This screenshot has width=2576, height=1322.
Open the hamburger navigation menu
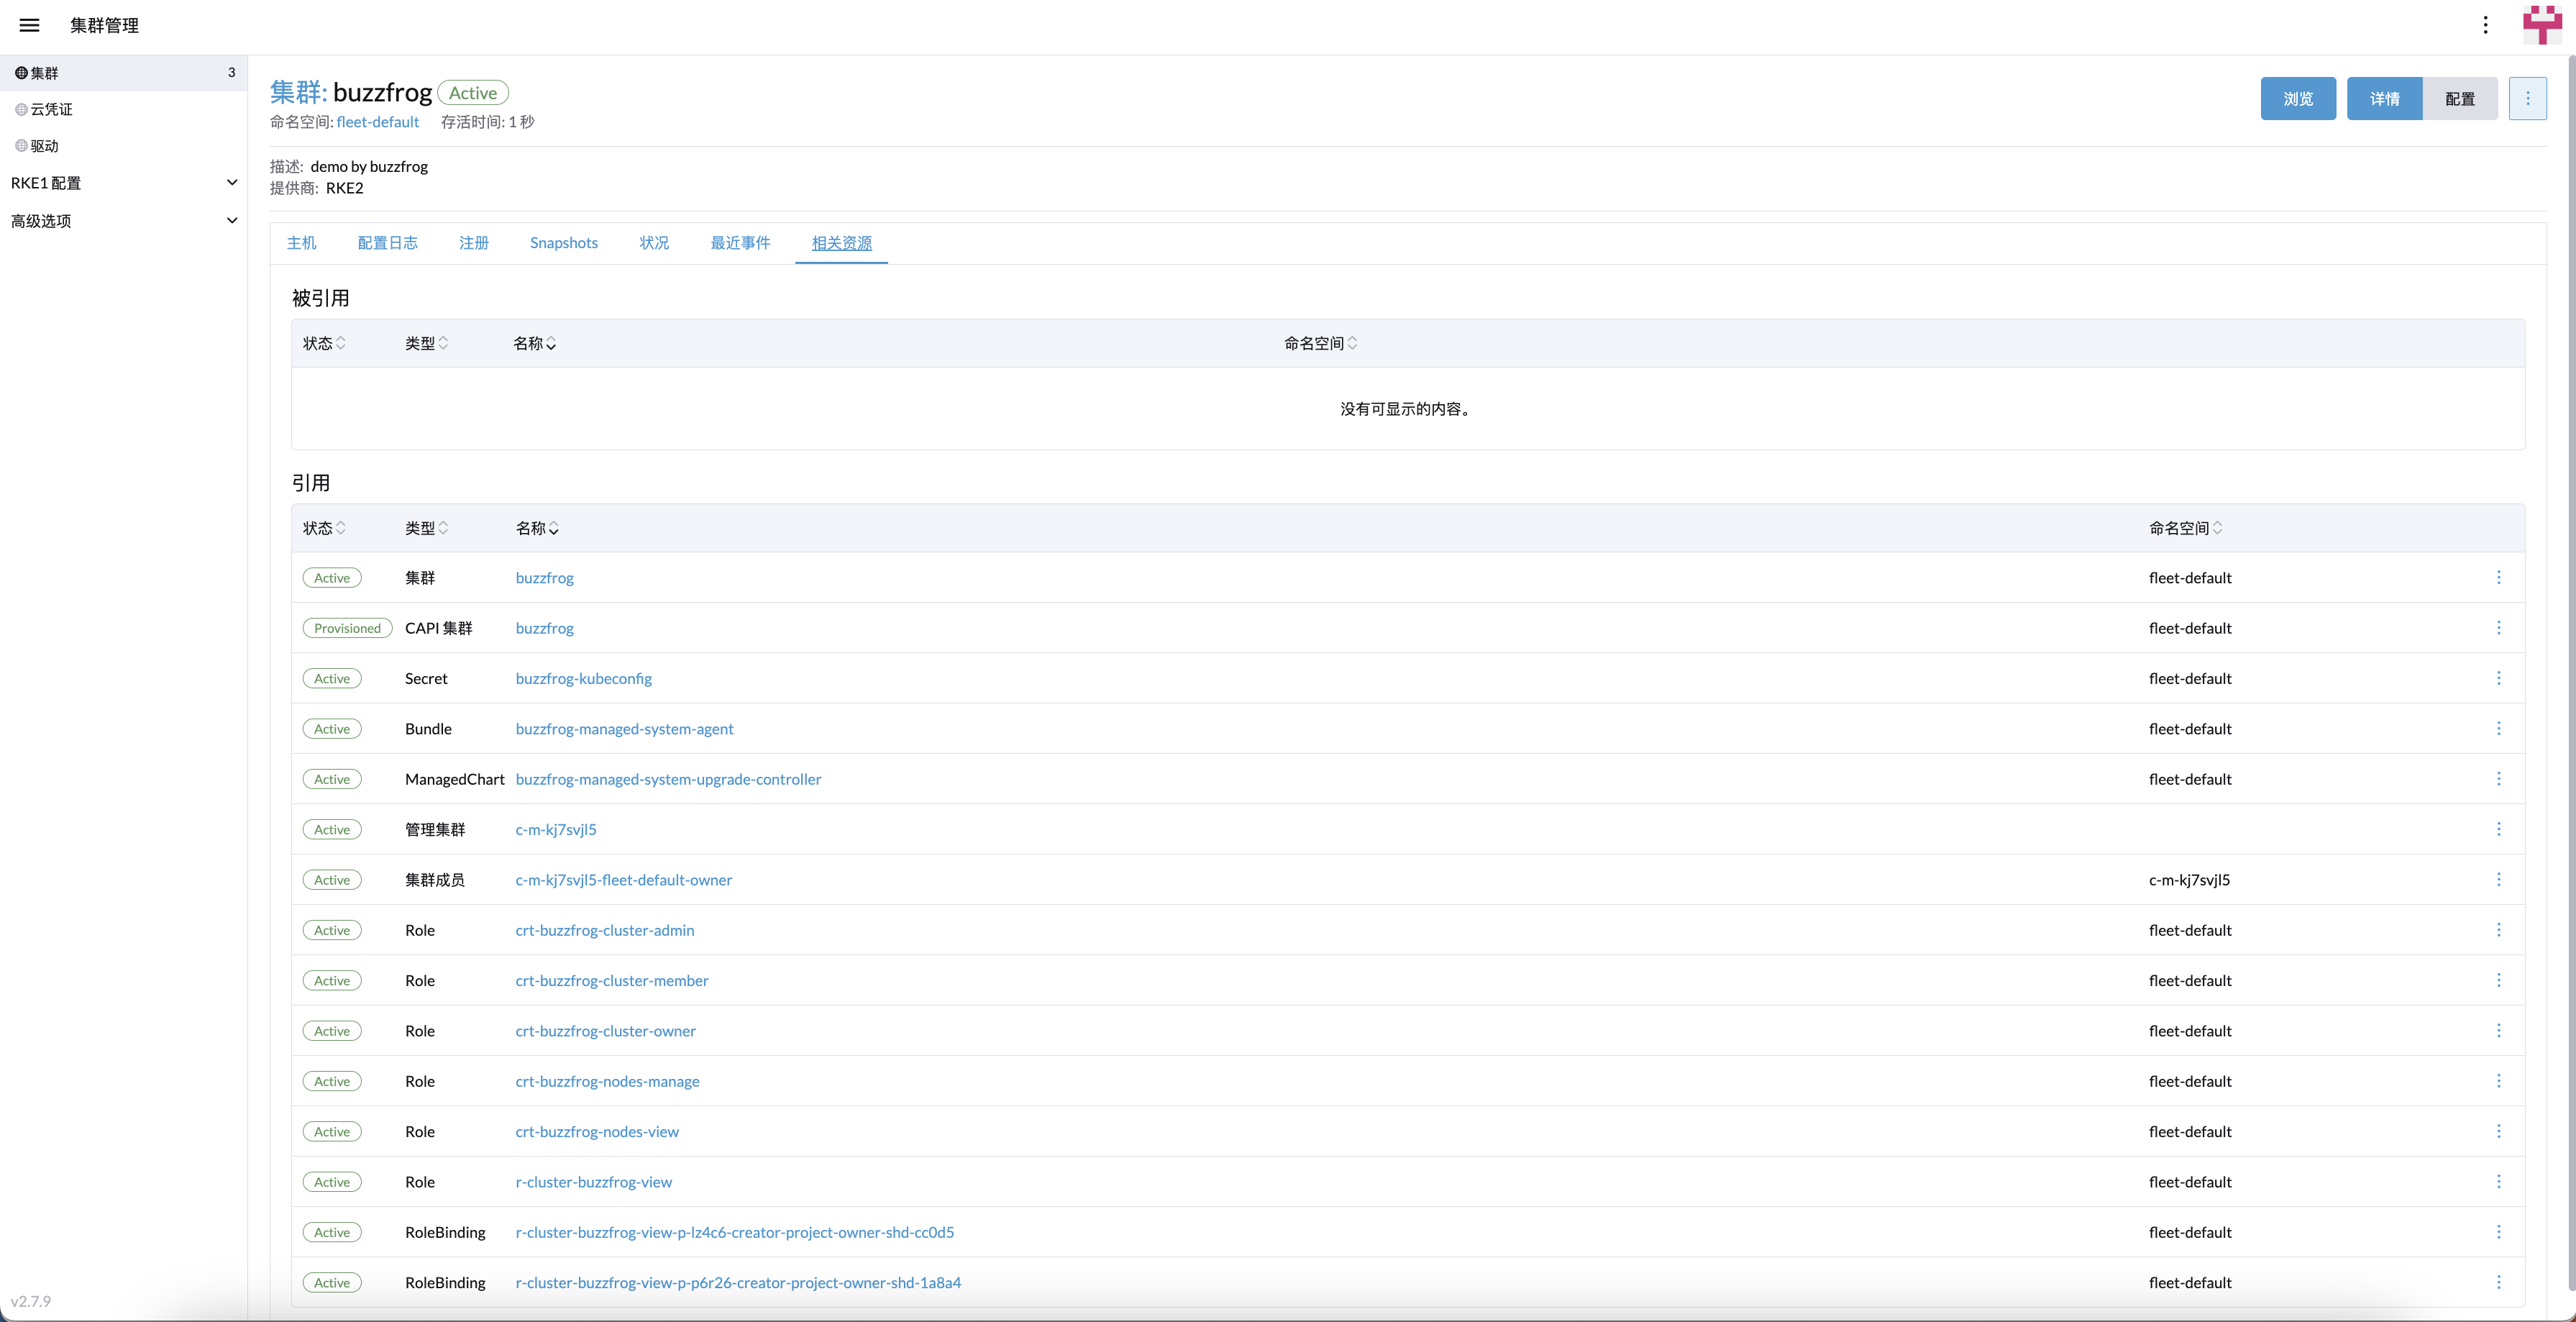pos(29,25)
